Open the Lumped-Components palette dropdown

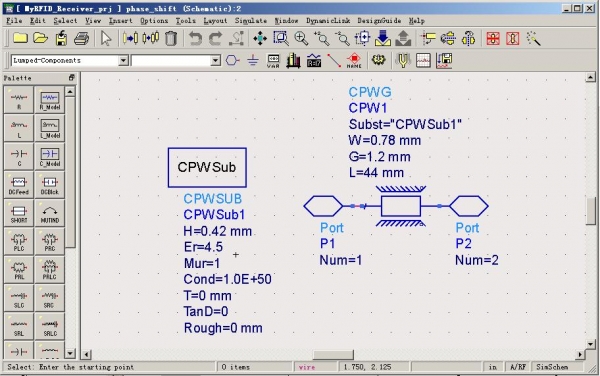pos(123,60)
